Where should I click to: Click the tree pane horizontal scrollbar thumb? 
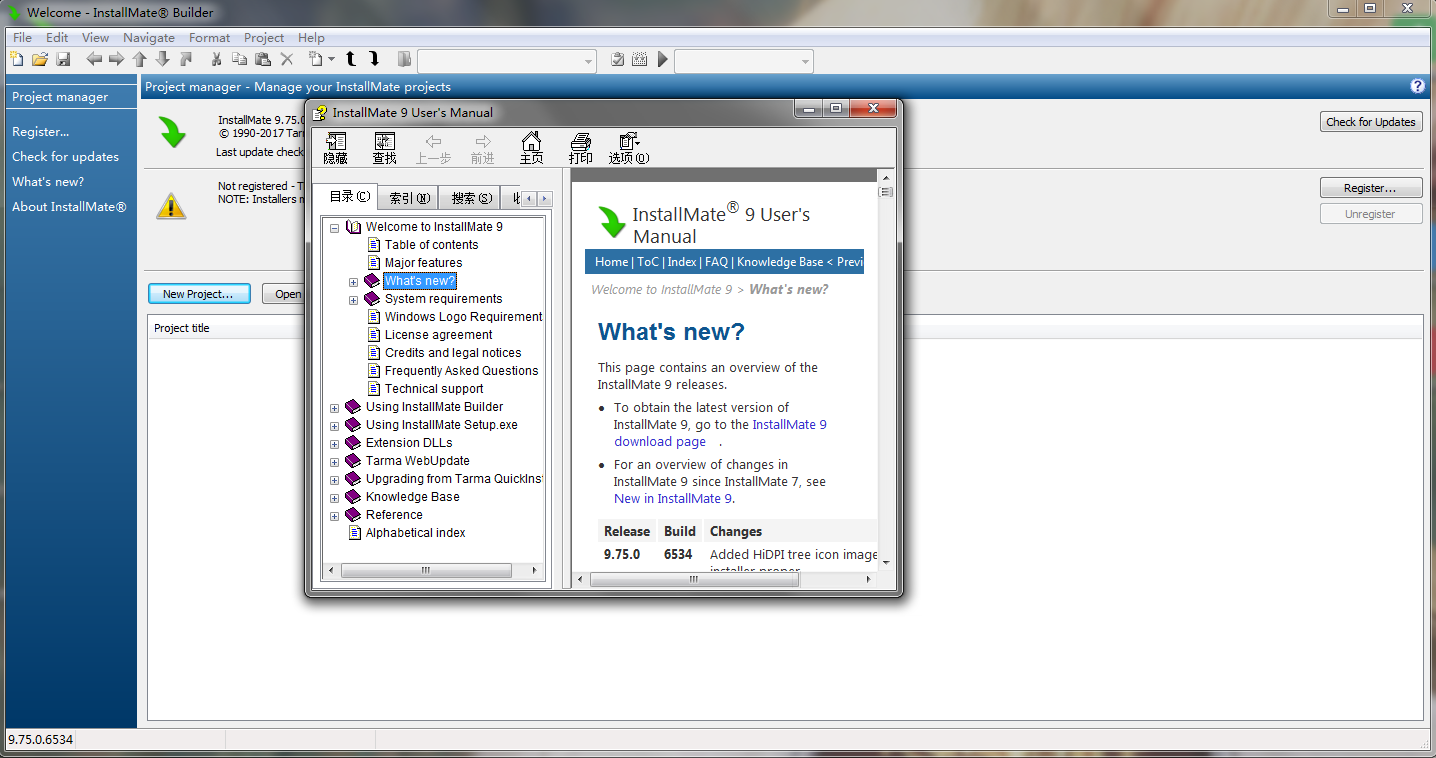(426, 571)
